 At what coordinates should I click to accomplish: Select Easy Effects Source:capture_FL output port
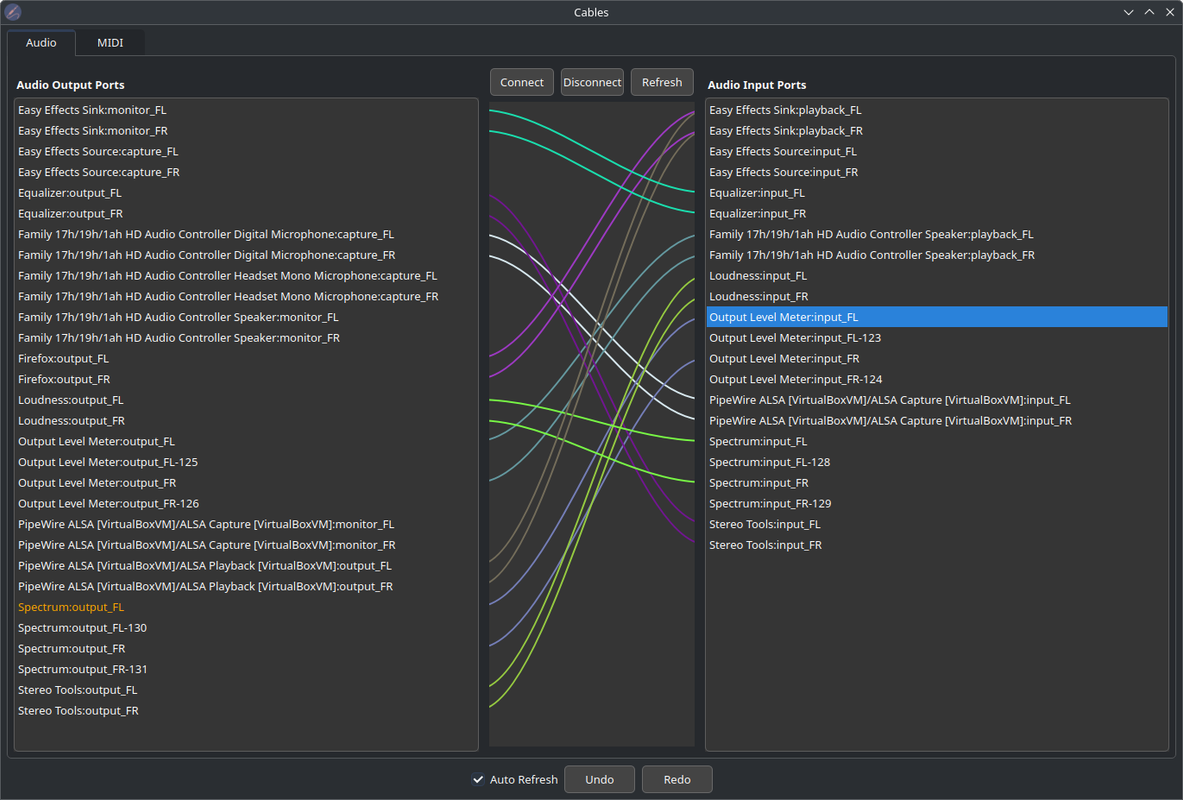(246, 152)
